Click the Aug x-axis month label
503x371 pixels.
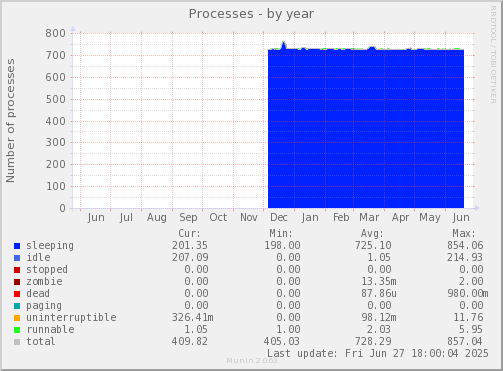point(157,218)
